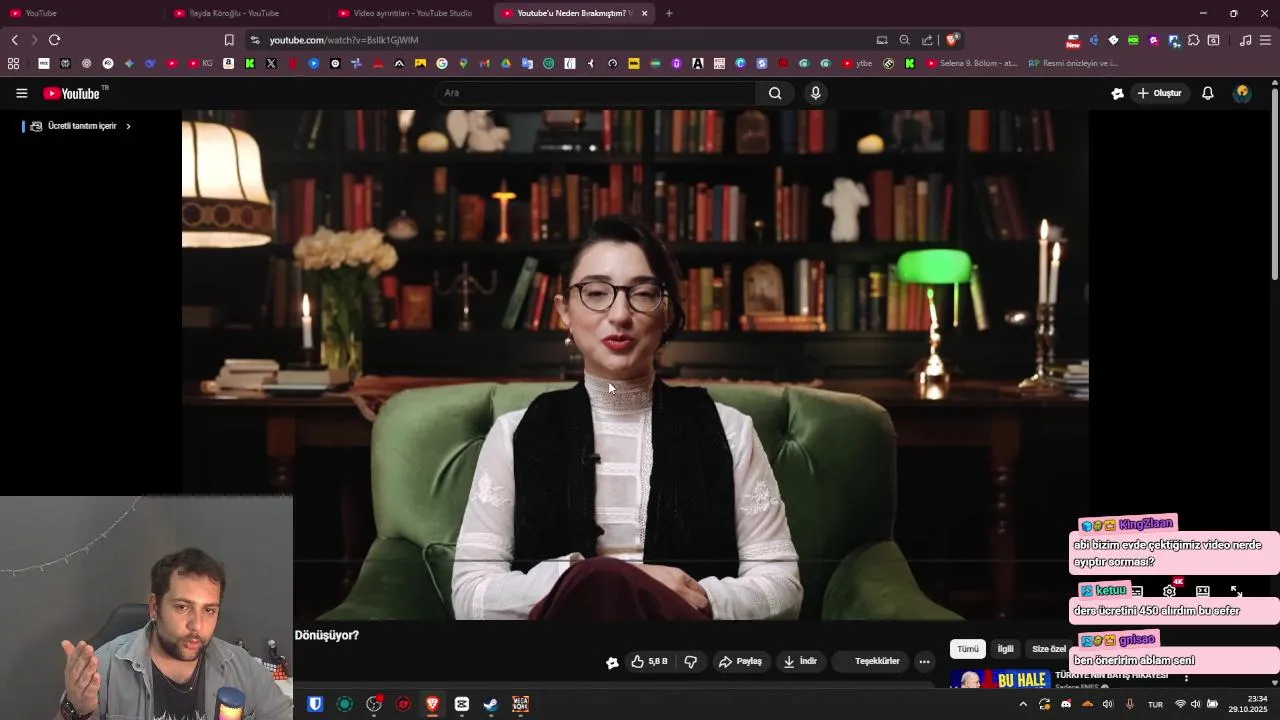This screenshot has width=1280, height=720.
Task: Open the account avatar menu
Action: 1243,93
